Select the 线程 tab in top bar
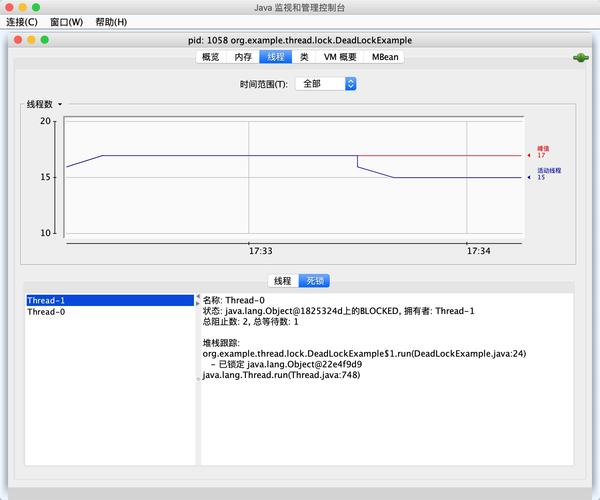Image resolution: width=600 pixels, height=500 pixels. 276,57
